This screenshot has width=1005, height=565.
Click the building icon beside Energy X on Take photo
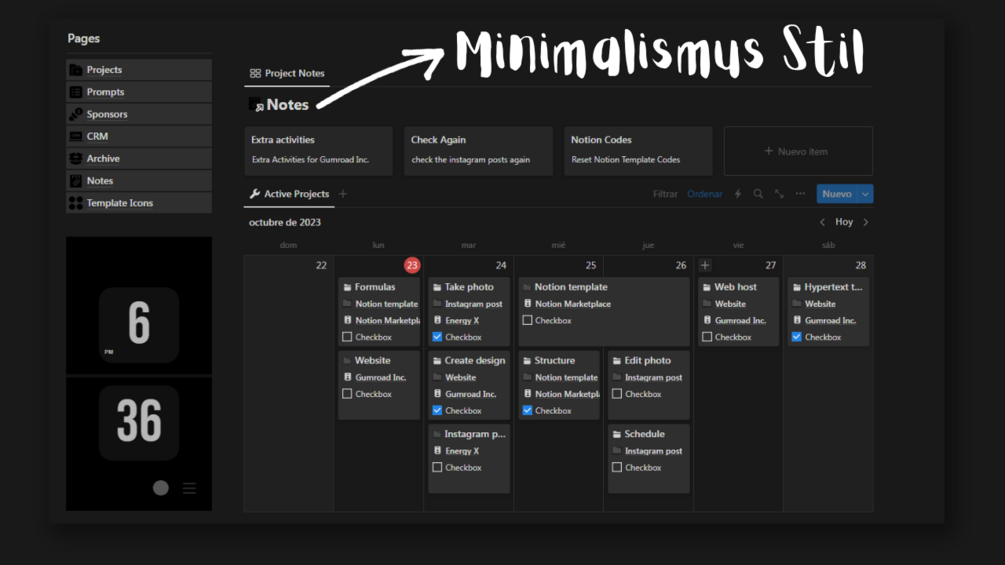437,320
